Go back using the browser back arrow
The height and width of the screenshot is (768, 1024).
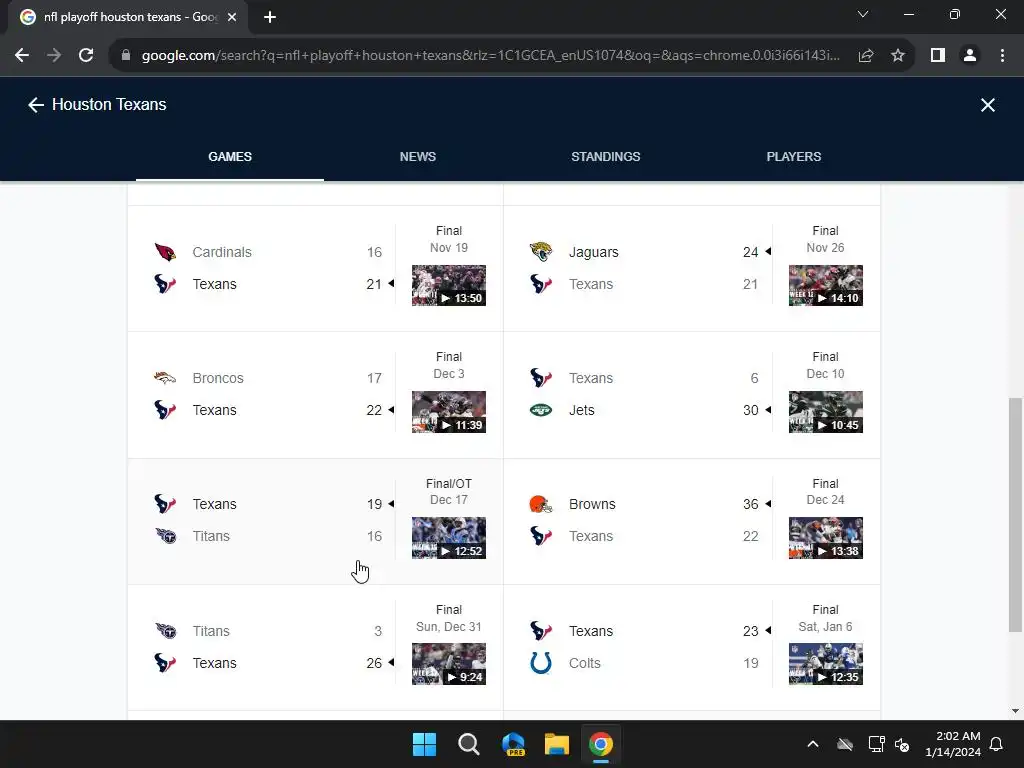pyautogui.click(x=22, y=56)
